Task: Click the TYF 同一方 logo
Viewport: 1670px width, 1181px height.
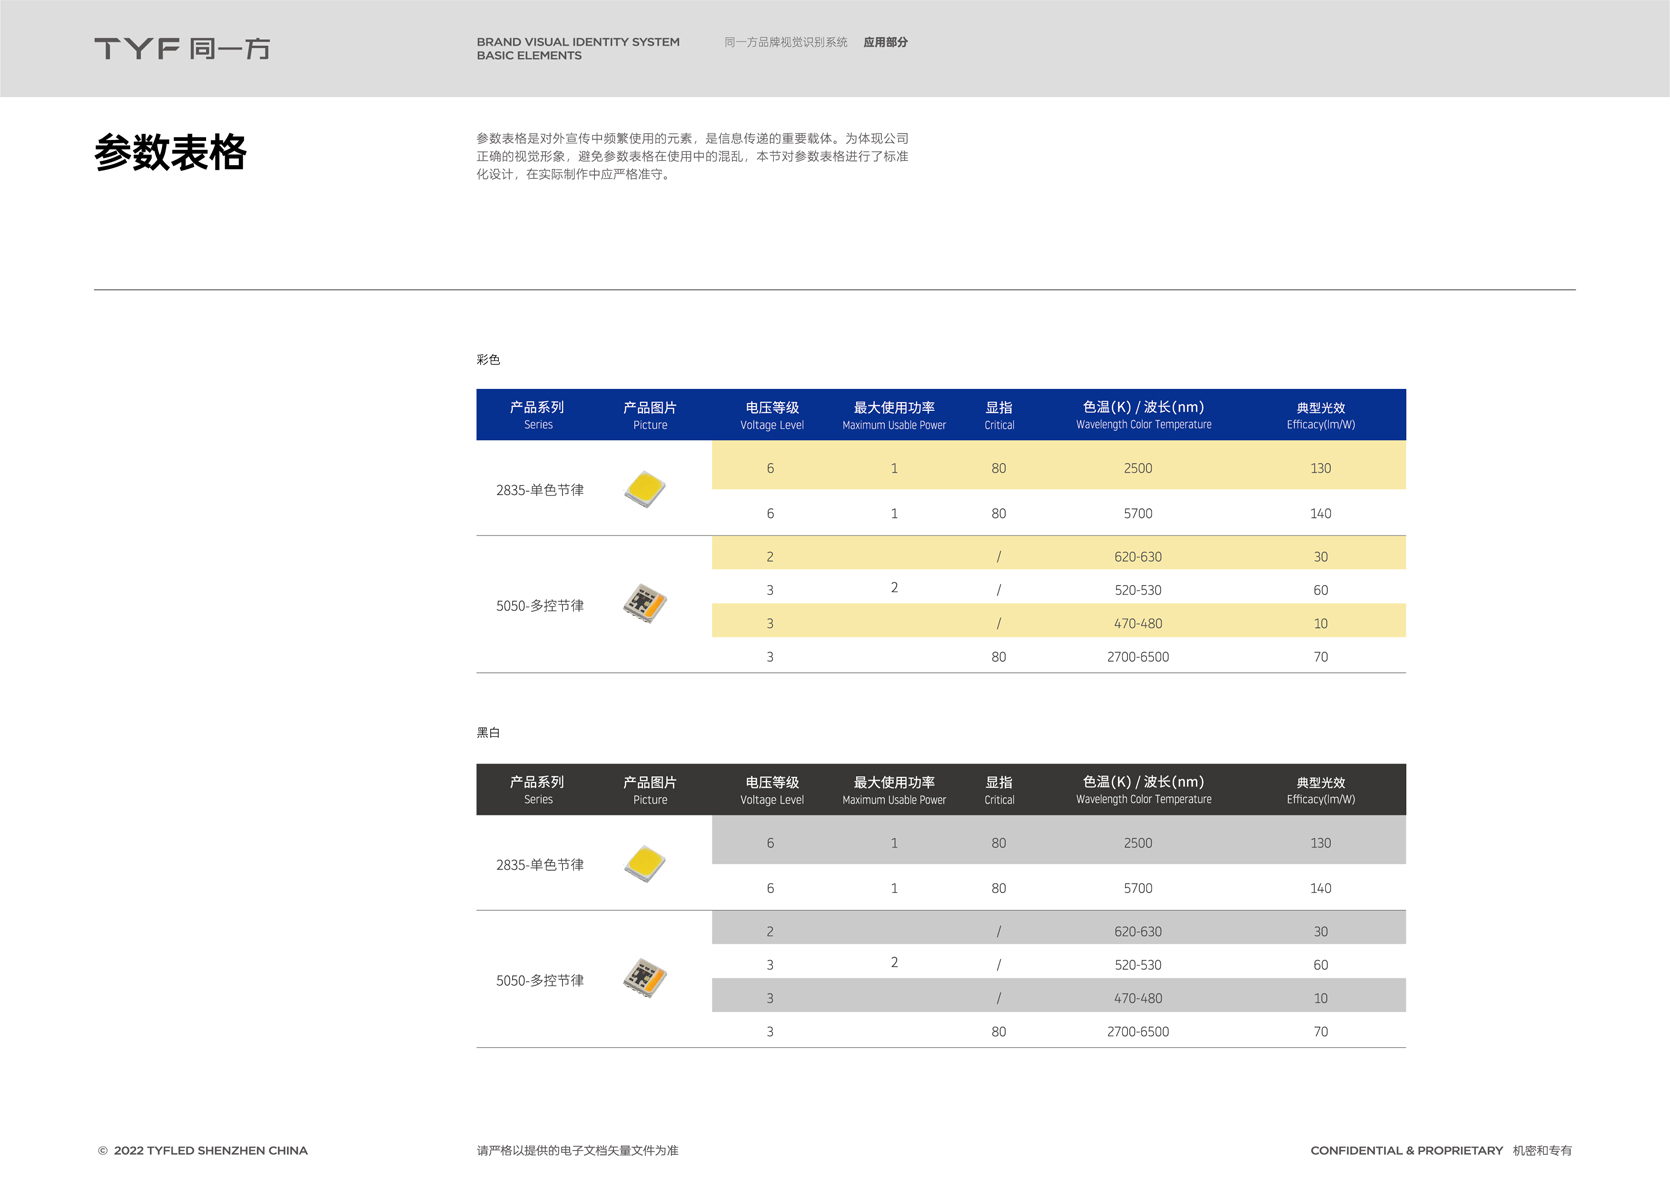Action: 182,48
